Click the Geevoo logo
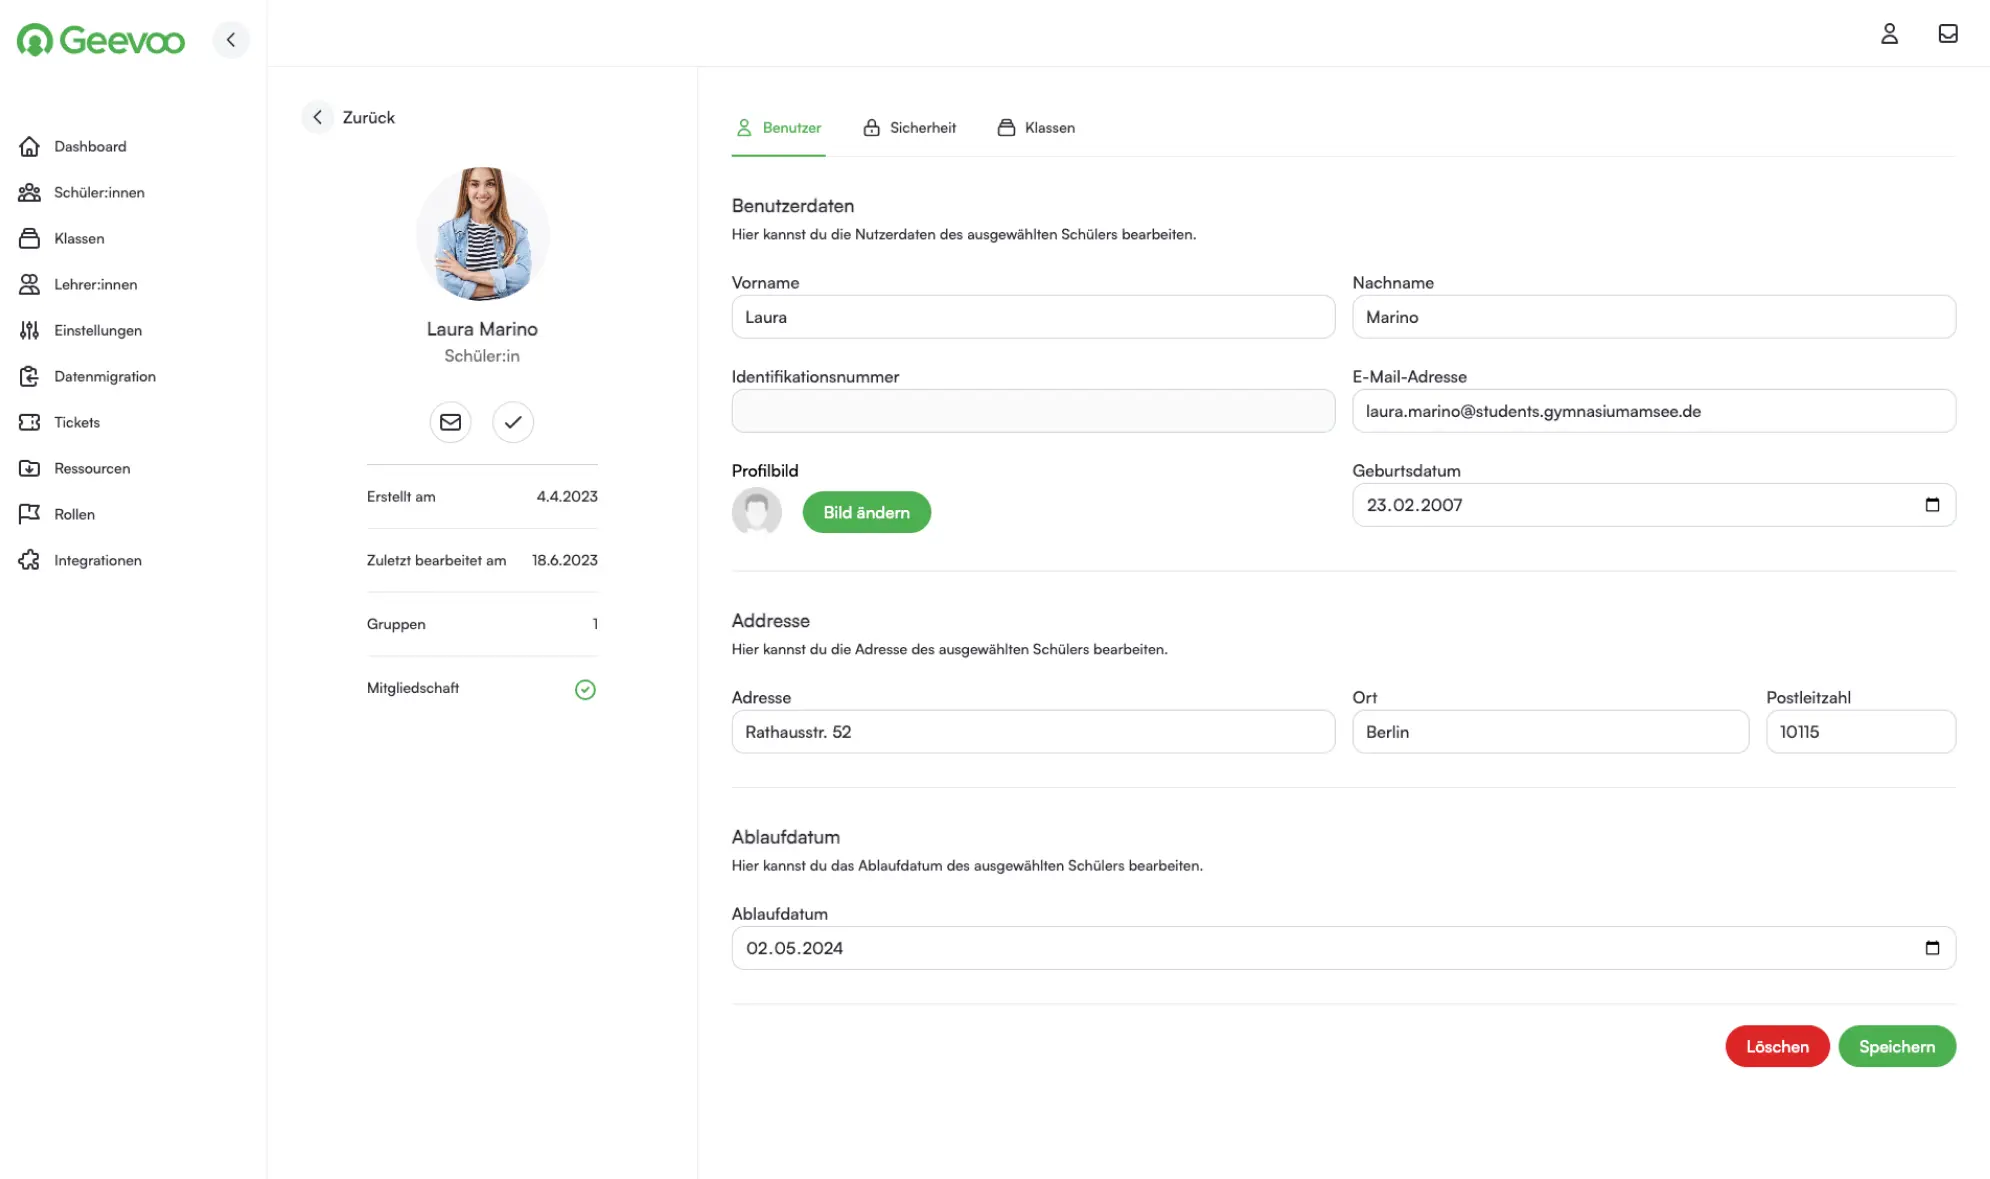This screenshot has height=1179, width=1990. click(101, 40)
